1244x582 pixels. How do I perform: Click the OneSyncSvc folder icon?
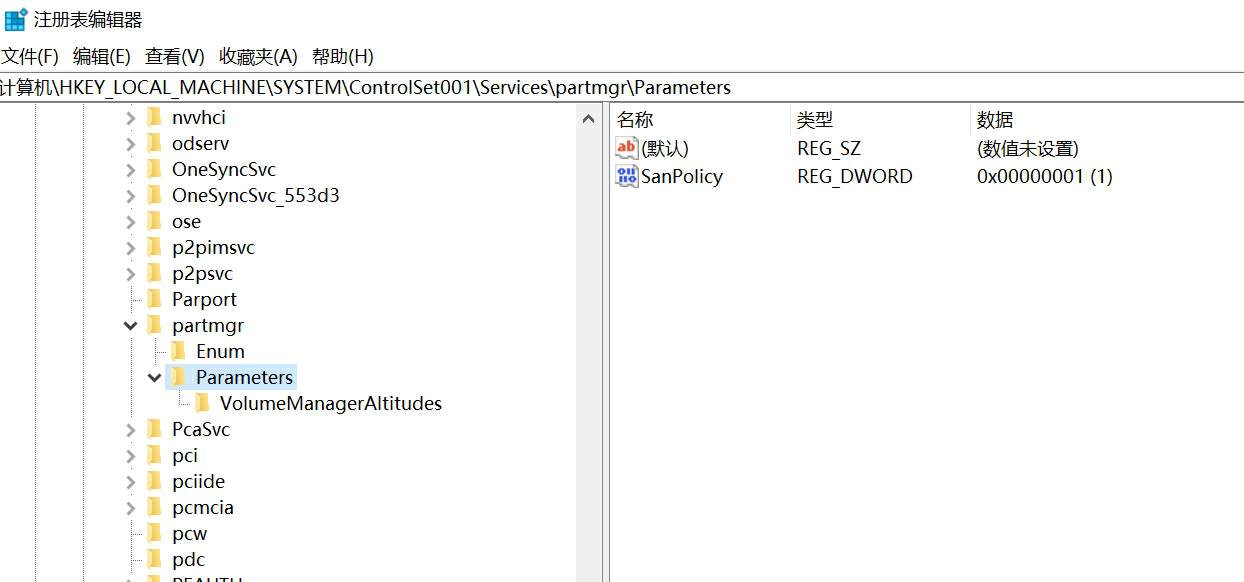[154, 169]
